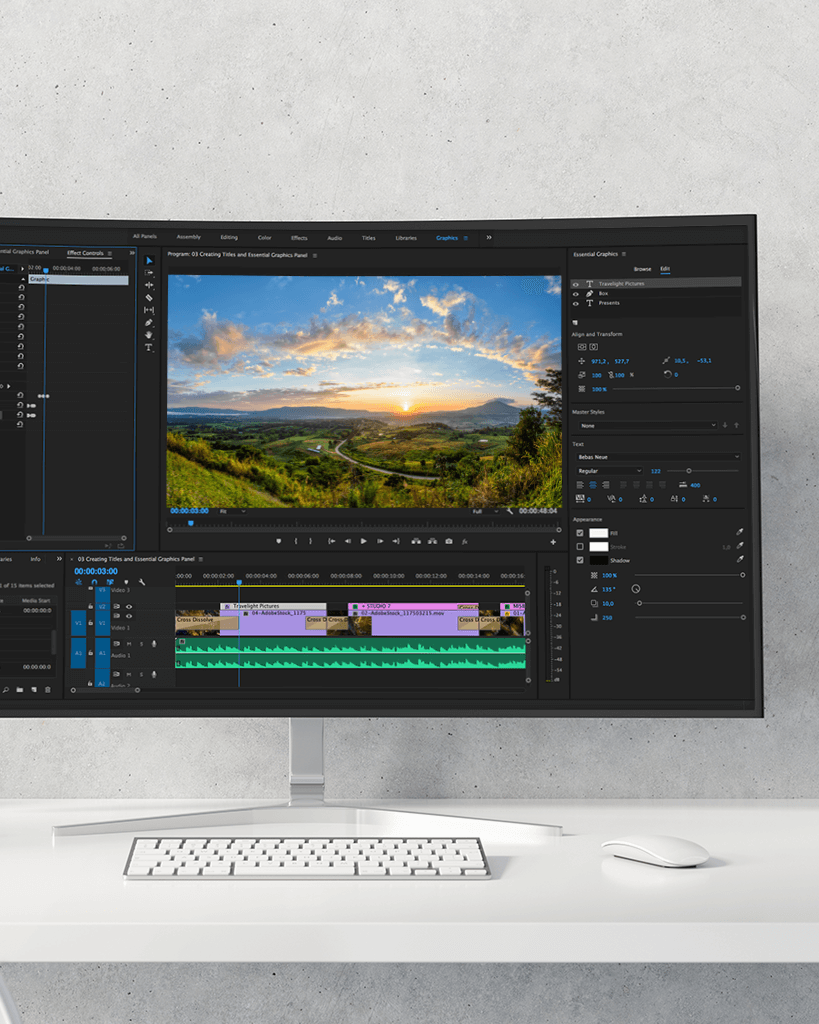
Task: Select the Type tool in toolbar
Action: [149, 348]
